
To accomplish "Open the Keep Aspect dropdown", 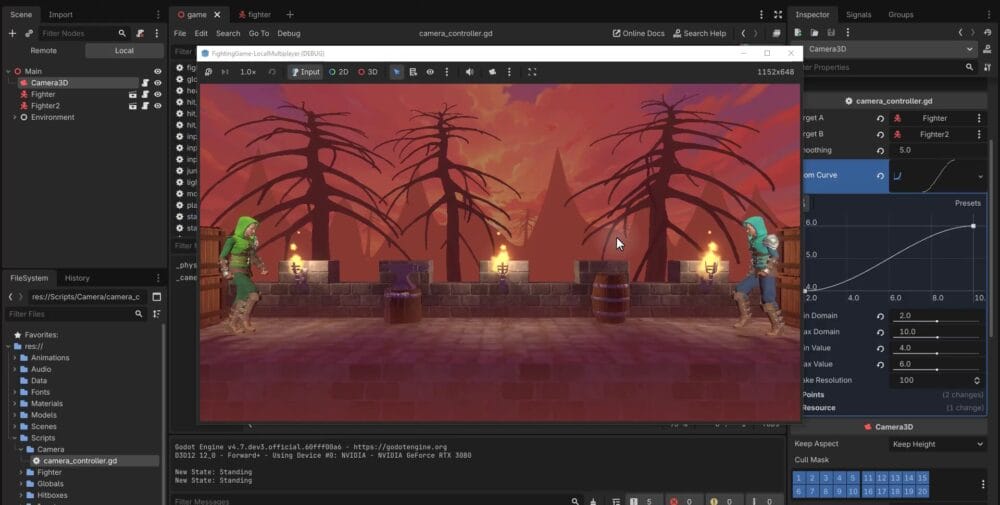I will click(938, 444).
